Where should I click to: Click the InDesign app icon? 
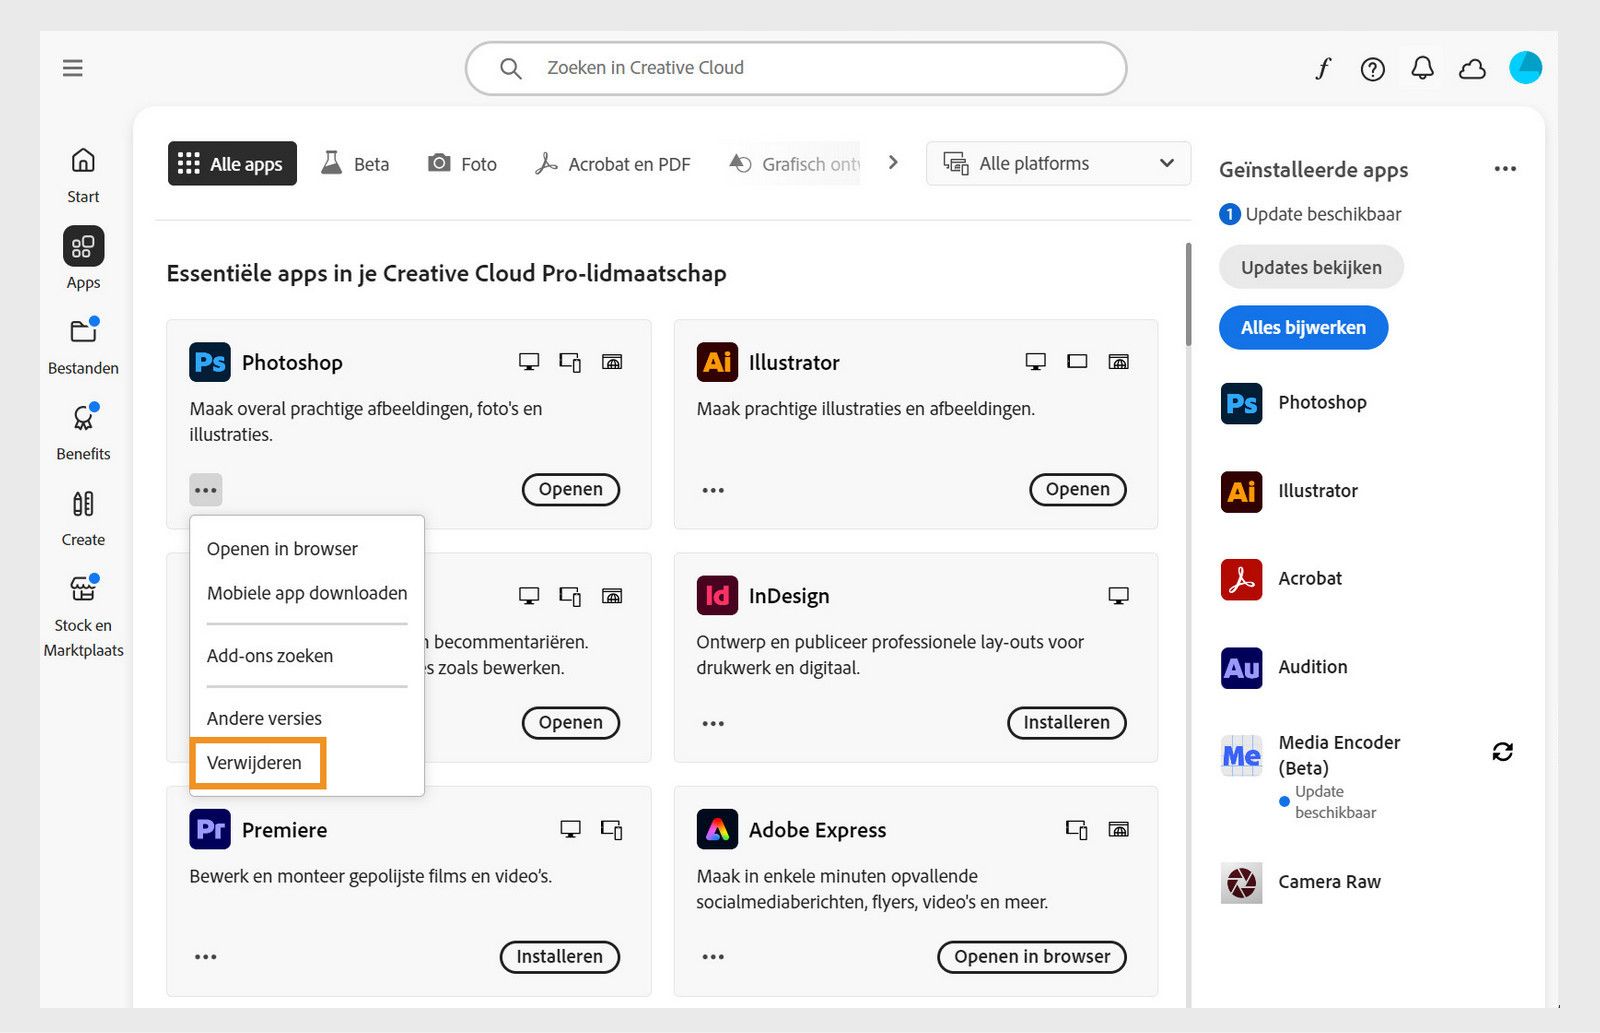click(x=716, y=595)
